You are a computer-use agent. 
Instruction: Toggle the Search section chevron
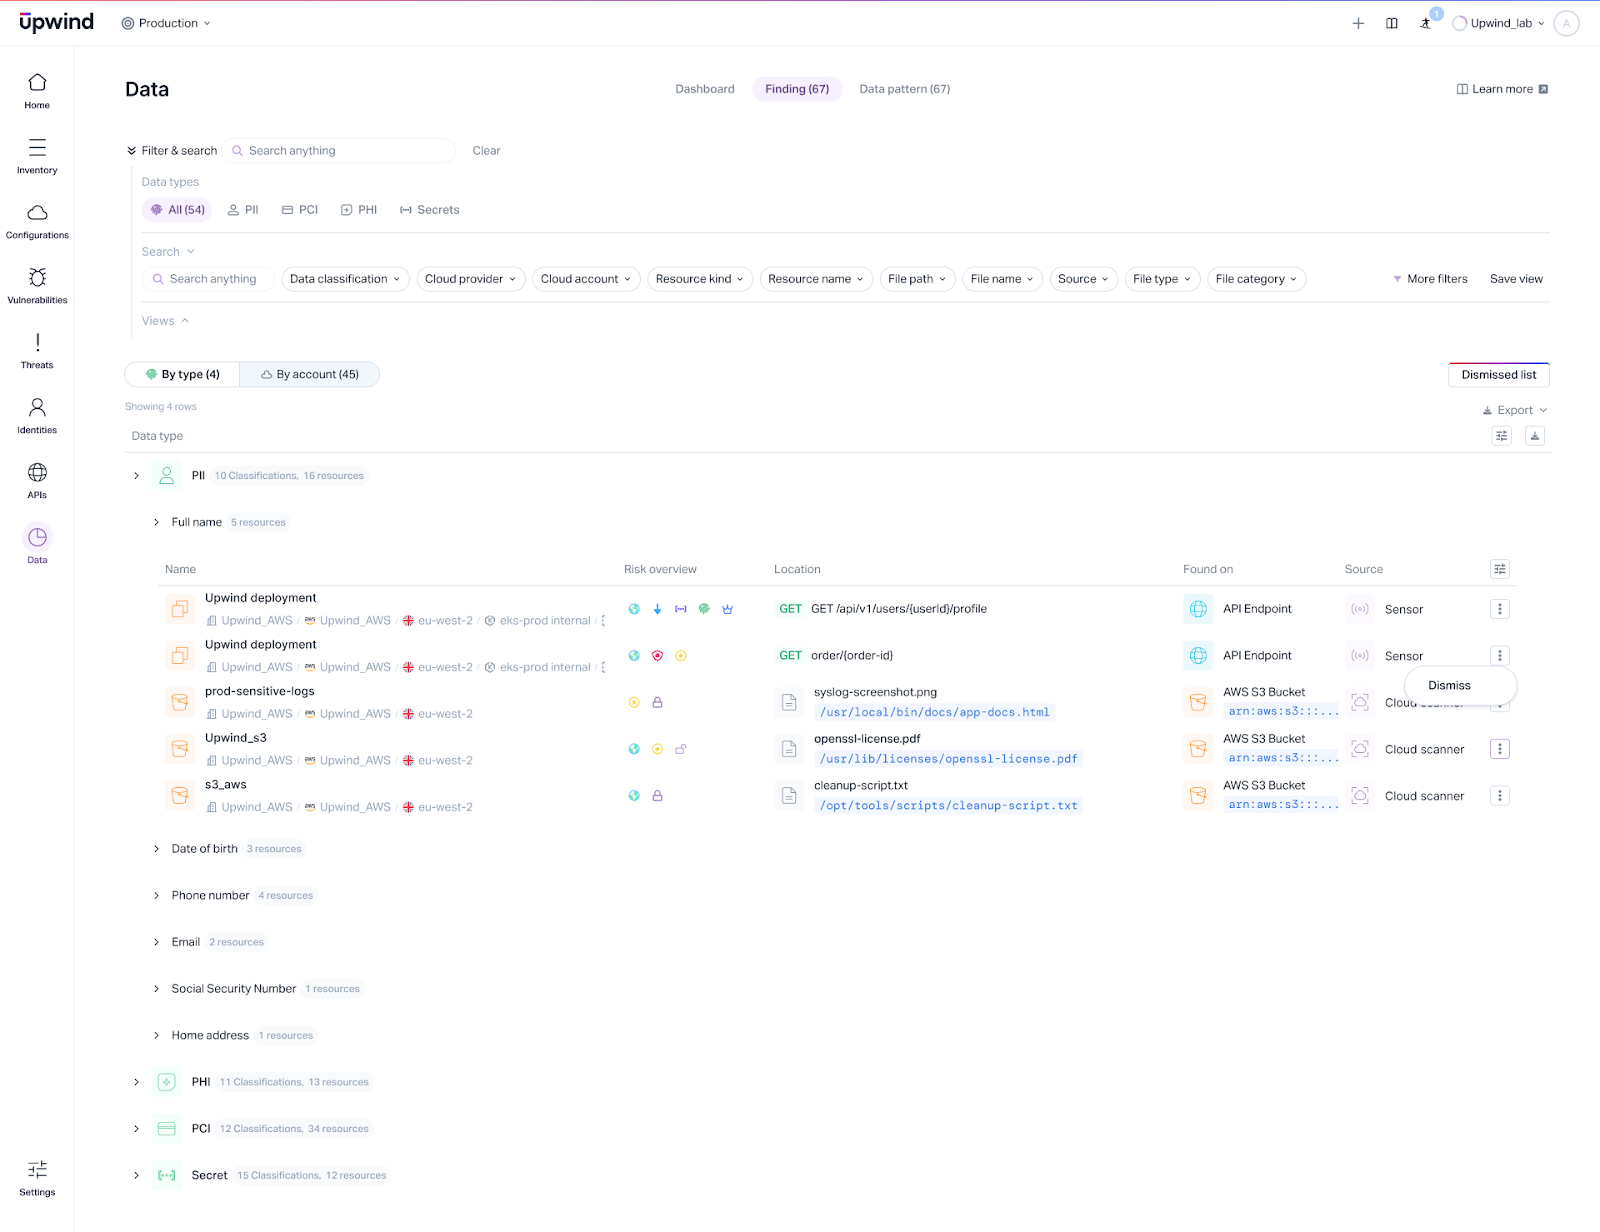[x=191, y=252]
